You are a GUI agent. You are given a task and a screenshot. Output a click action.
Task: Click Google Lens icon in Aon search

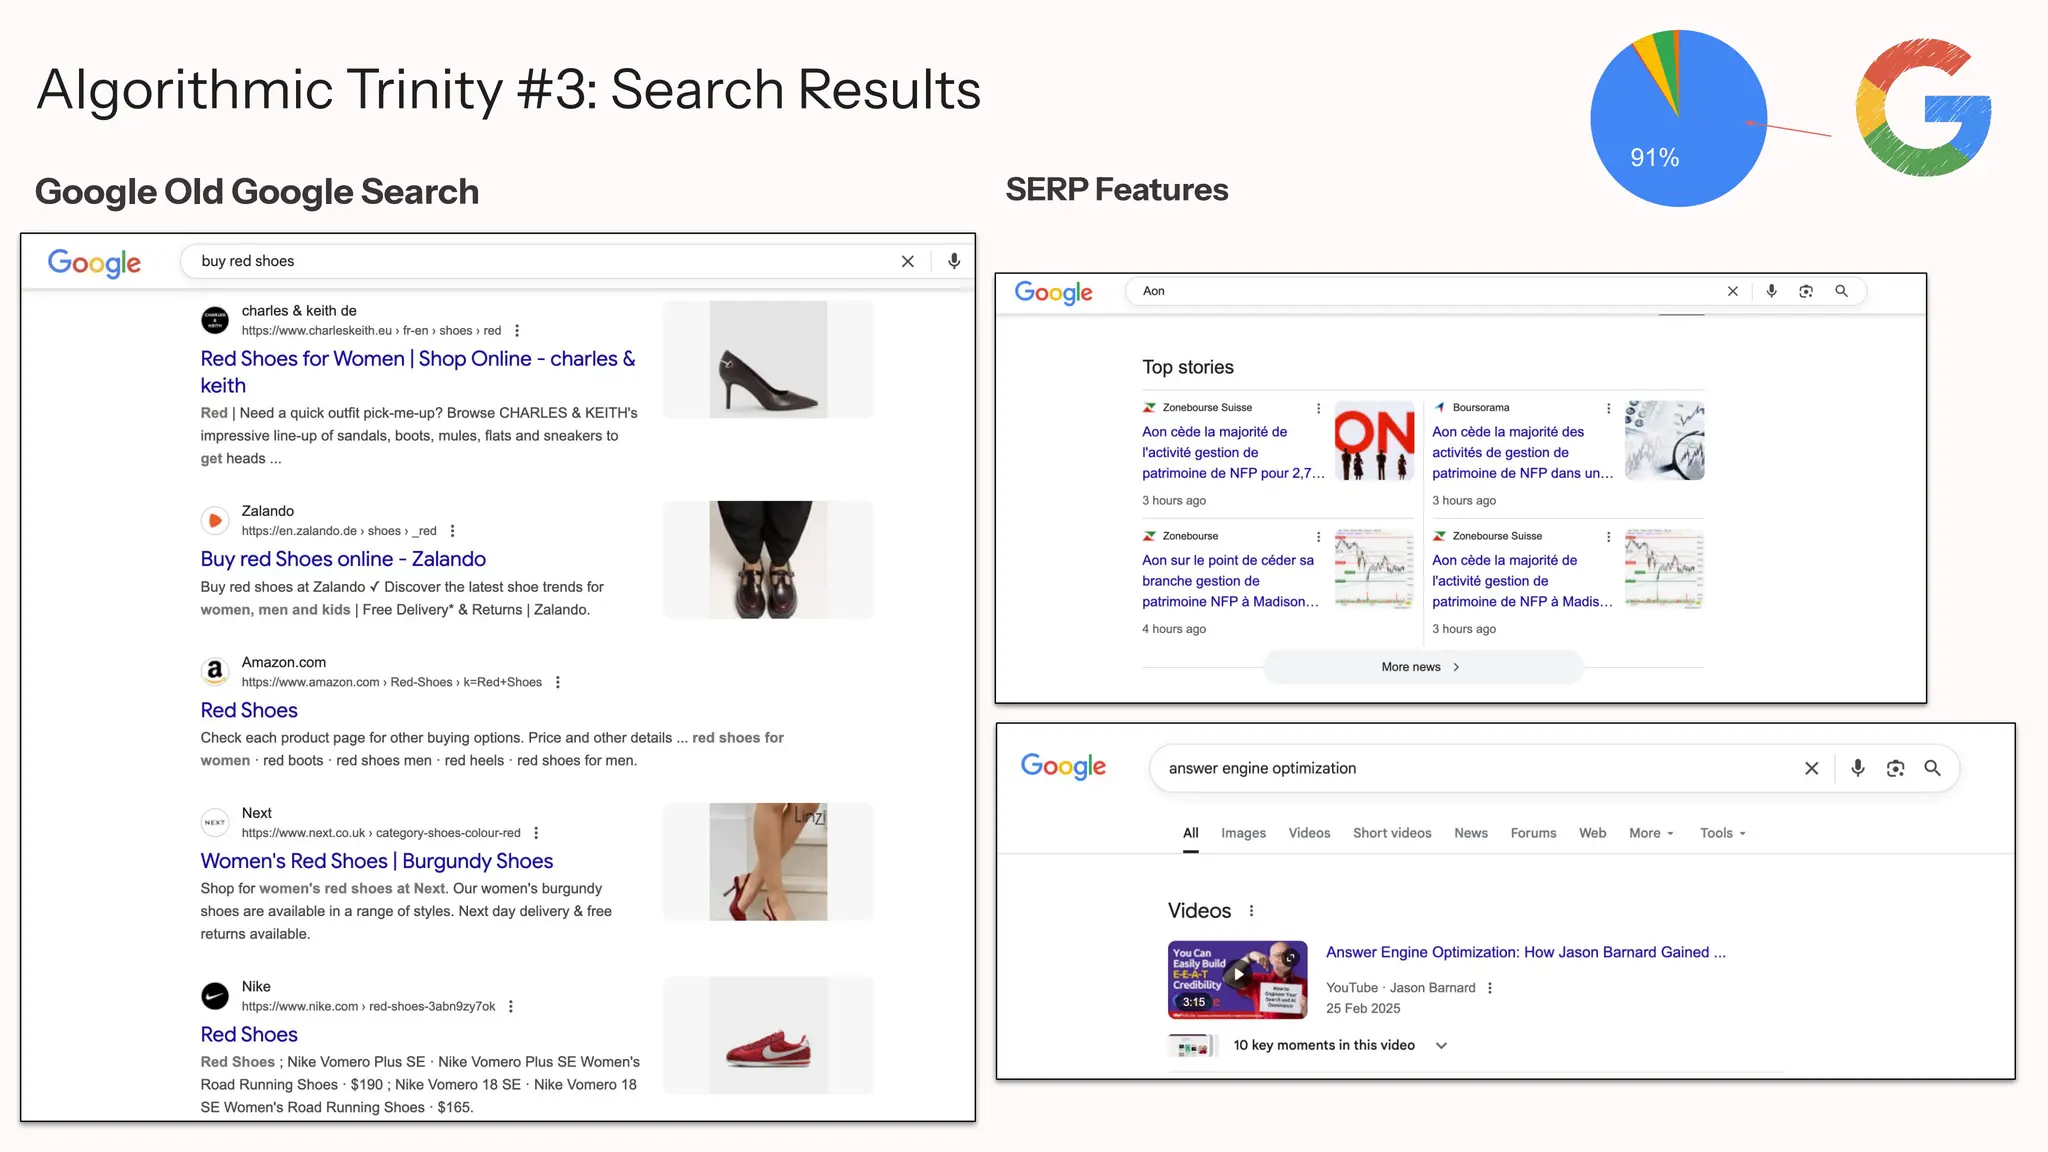coord(1806,291)
